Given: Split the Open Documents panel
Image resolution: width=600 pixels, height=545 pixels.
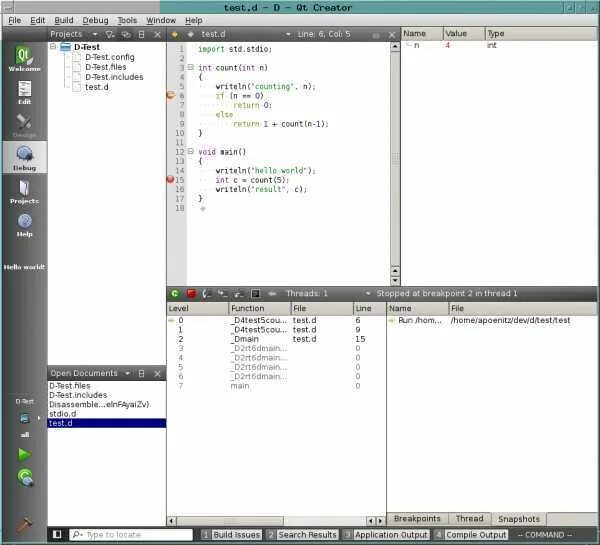Looking at the screenshot, I should pos(142,374).
